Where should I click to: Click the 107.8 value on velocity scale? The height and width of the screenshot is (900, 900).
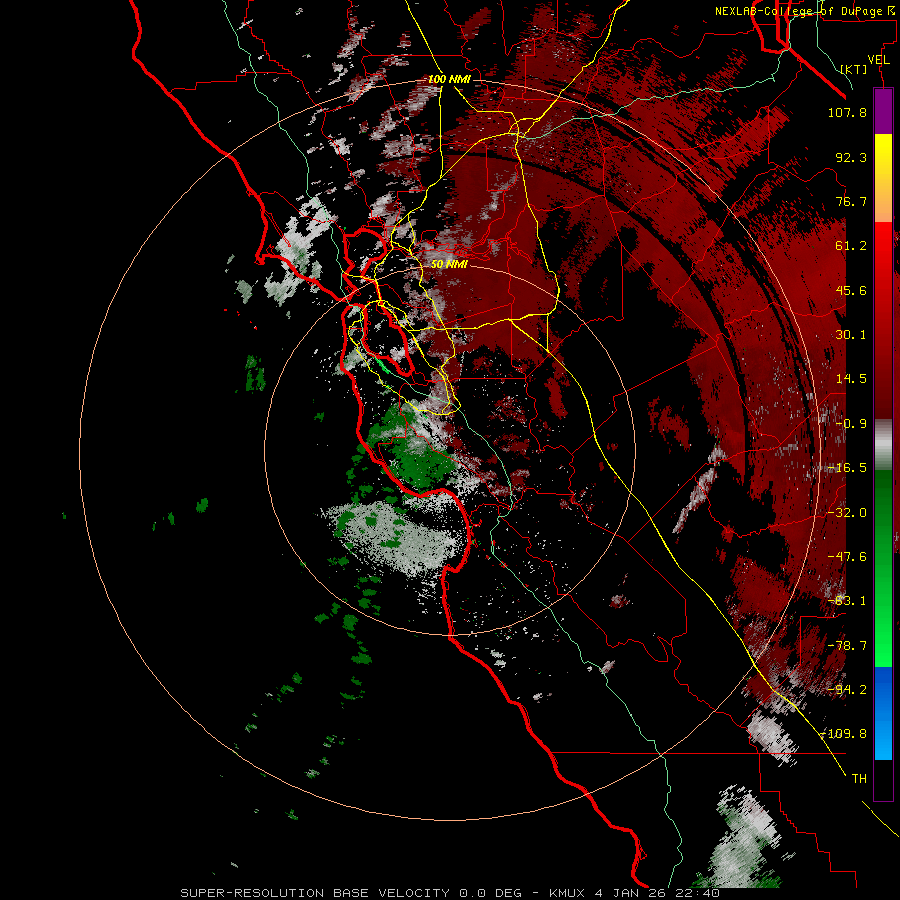(x=847, y=112)
